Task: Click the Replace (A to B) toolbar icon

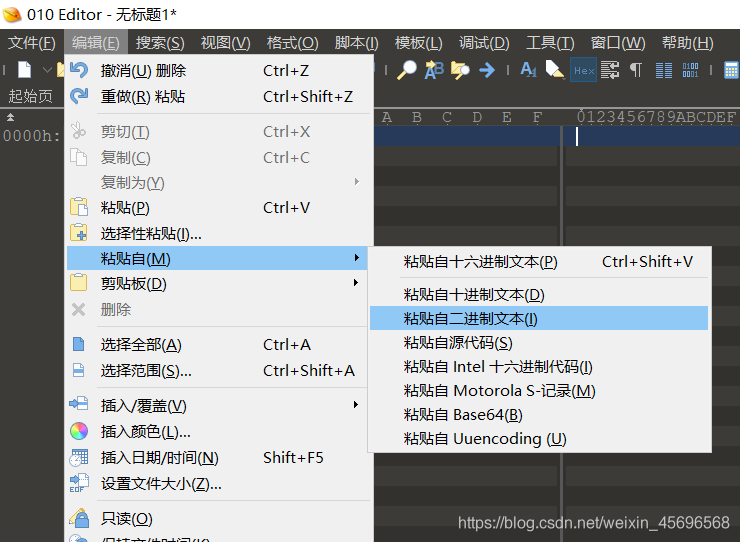Action: (x=434, y=70)
